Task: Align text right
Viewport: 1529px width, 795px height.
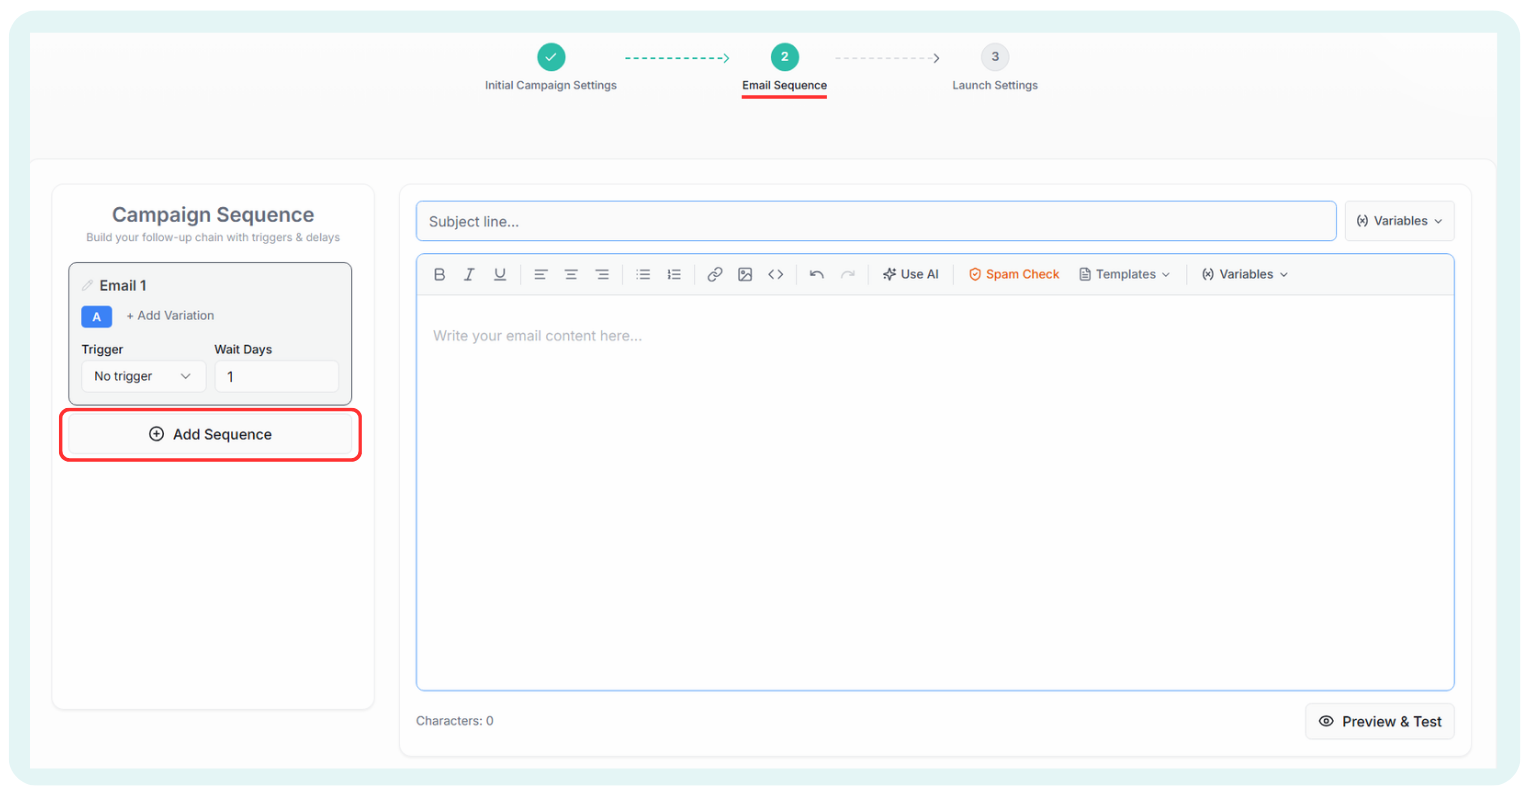Action: click(602, 274)
